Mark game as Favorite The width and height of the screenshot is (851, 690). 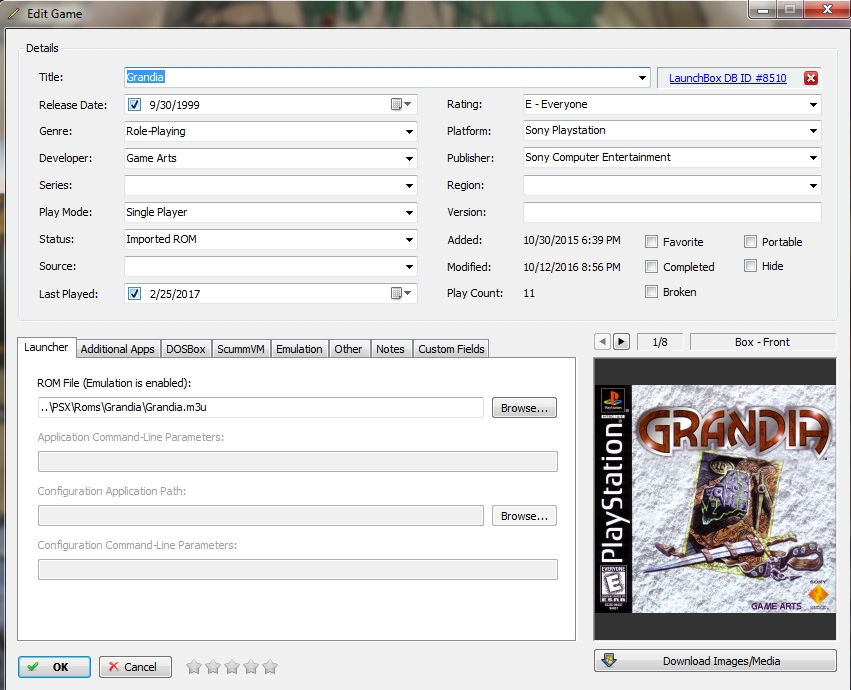[651, 242]
